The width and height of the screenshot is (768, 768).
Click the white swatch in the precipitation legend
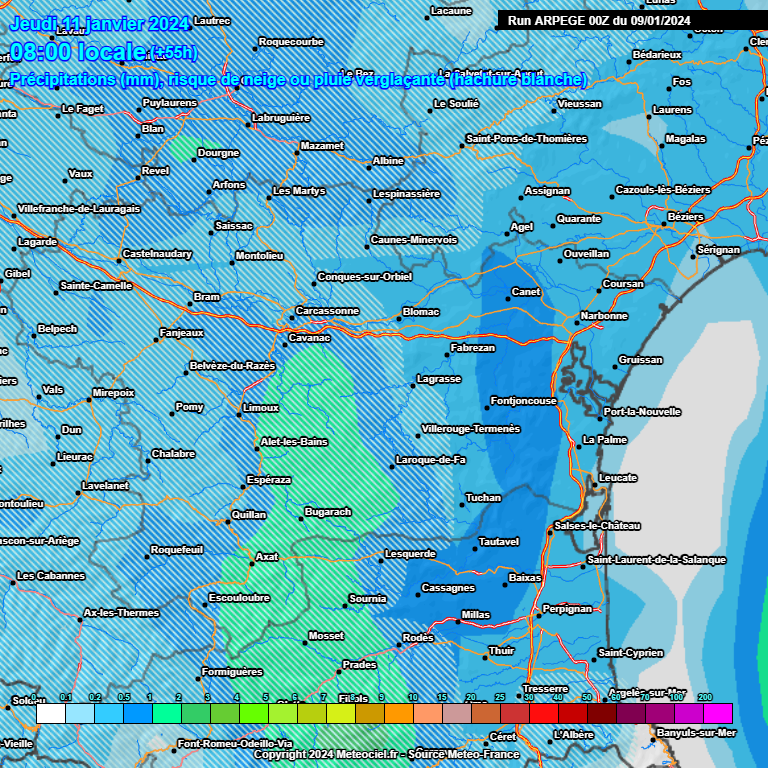coord(51,713)
